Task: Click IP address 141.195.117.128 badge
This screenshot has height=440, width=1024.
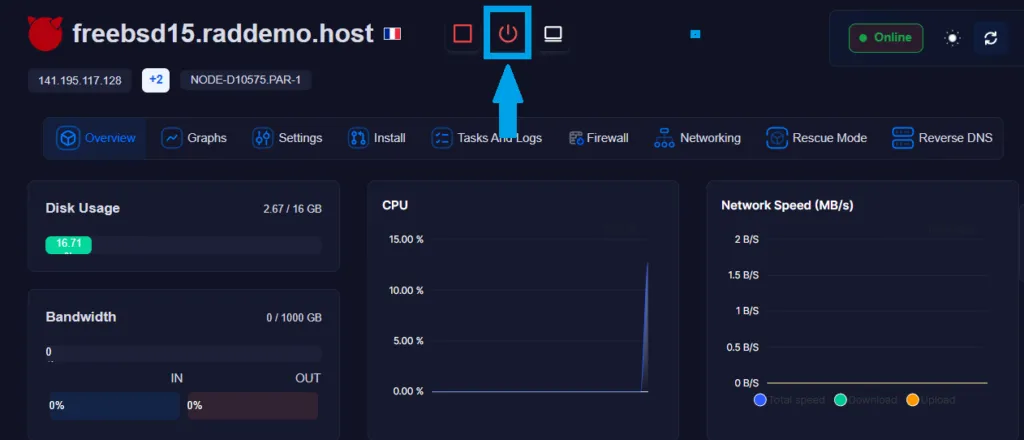Action: coord(80,80)
